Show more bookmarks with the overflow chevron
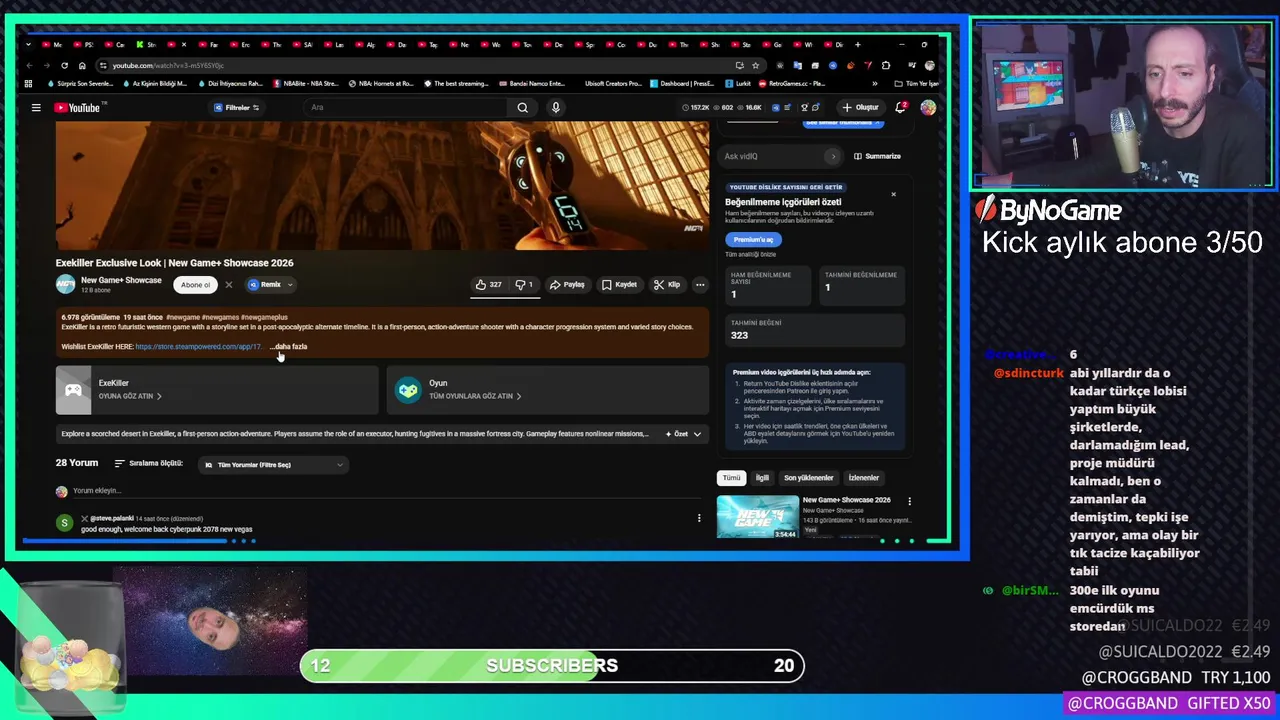Screen dimensions: 1280x720 tap(875, 84)
